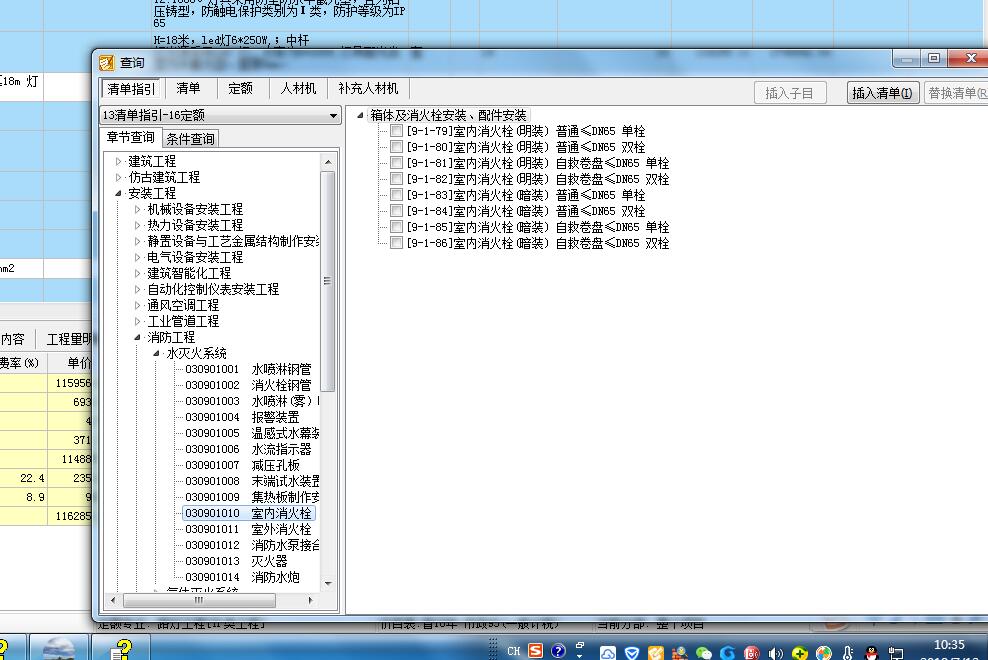This screenshot has width=988, height=660.
Task: Check item 9-1-80 明装 普通 双栓
Action: pyautogui.click(x=396, y=146)
